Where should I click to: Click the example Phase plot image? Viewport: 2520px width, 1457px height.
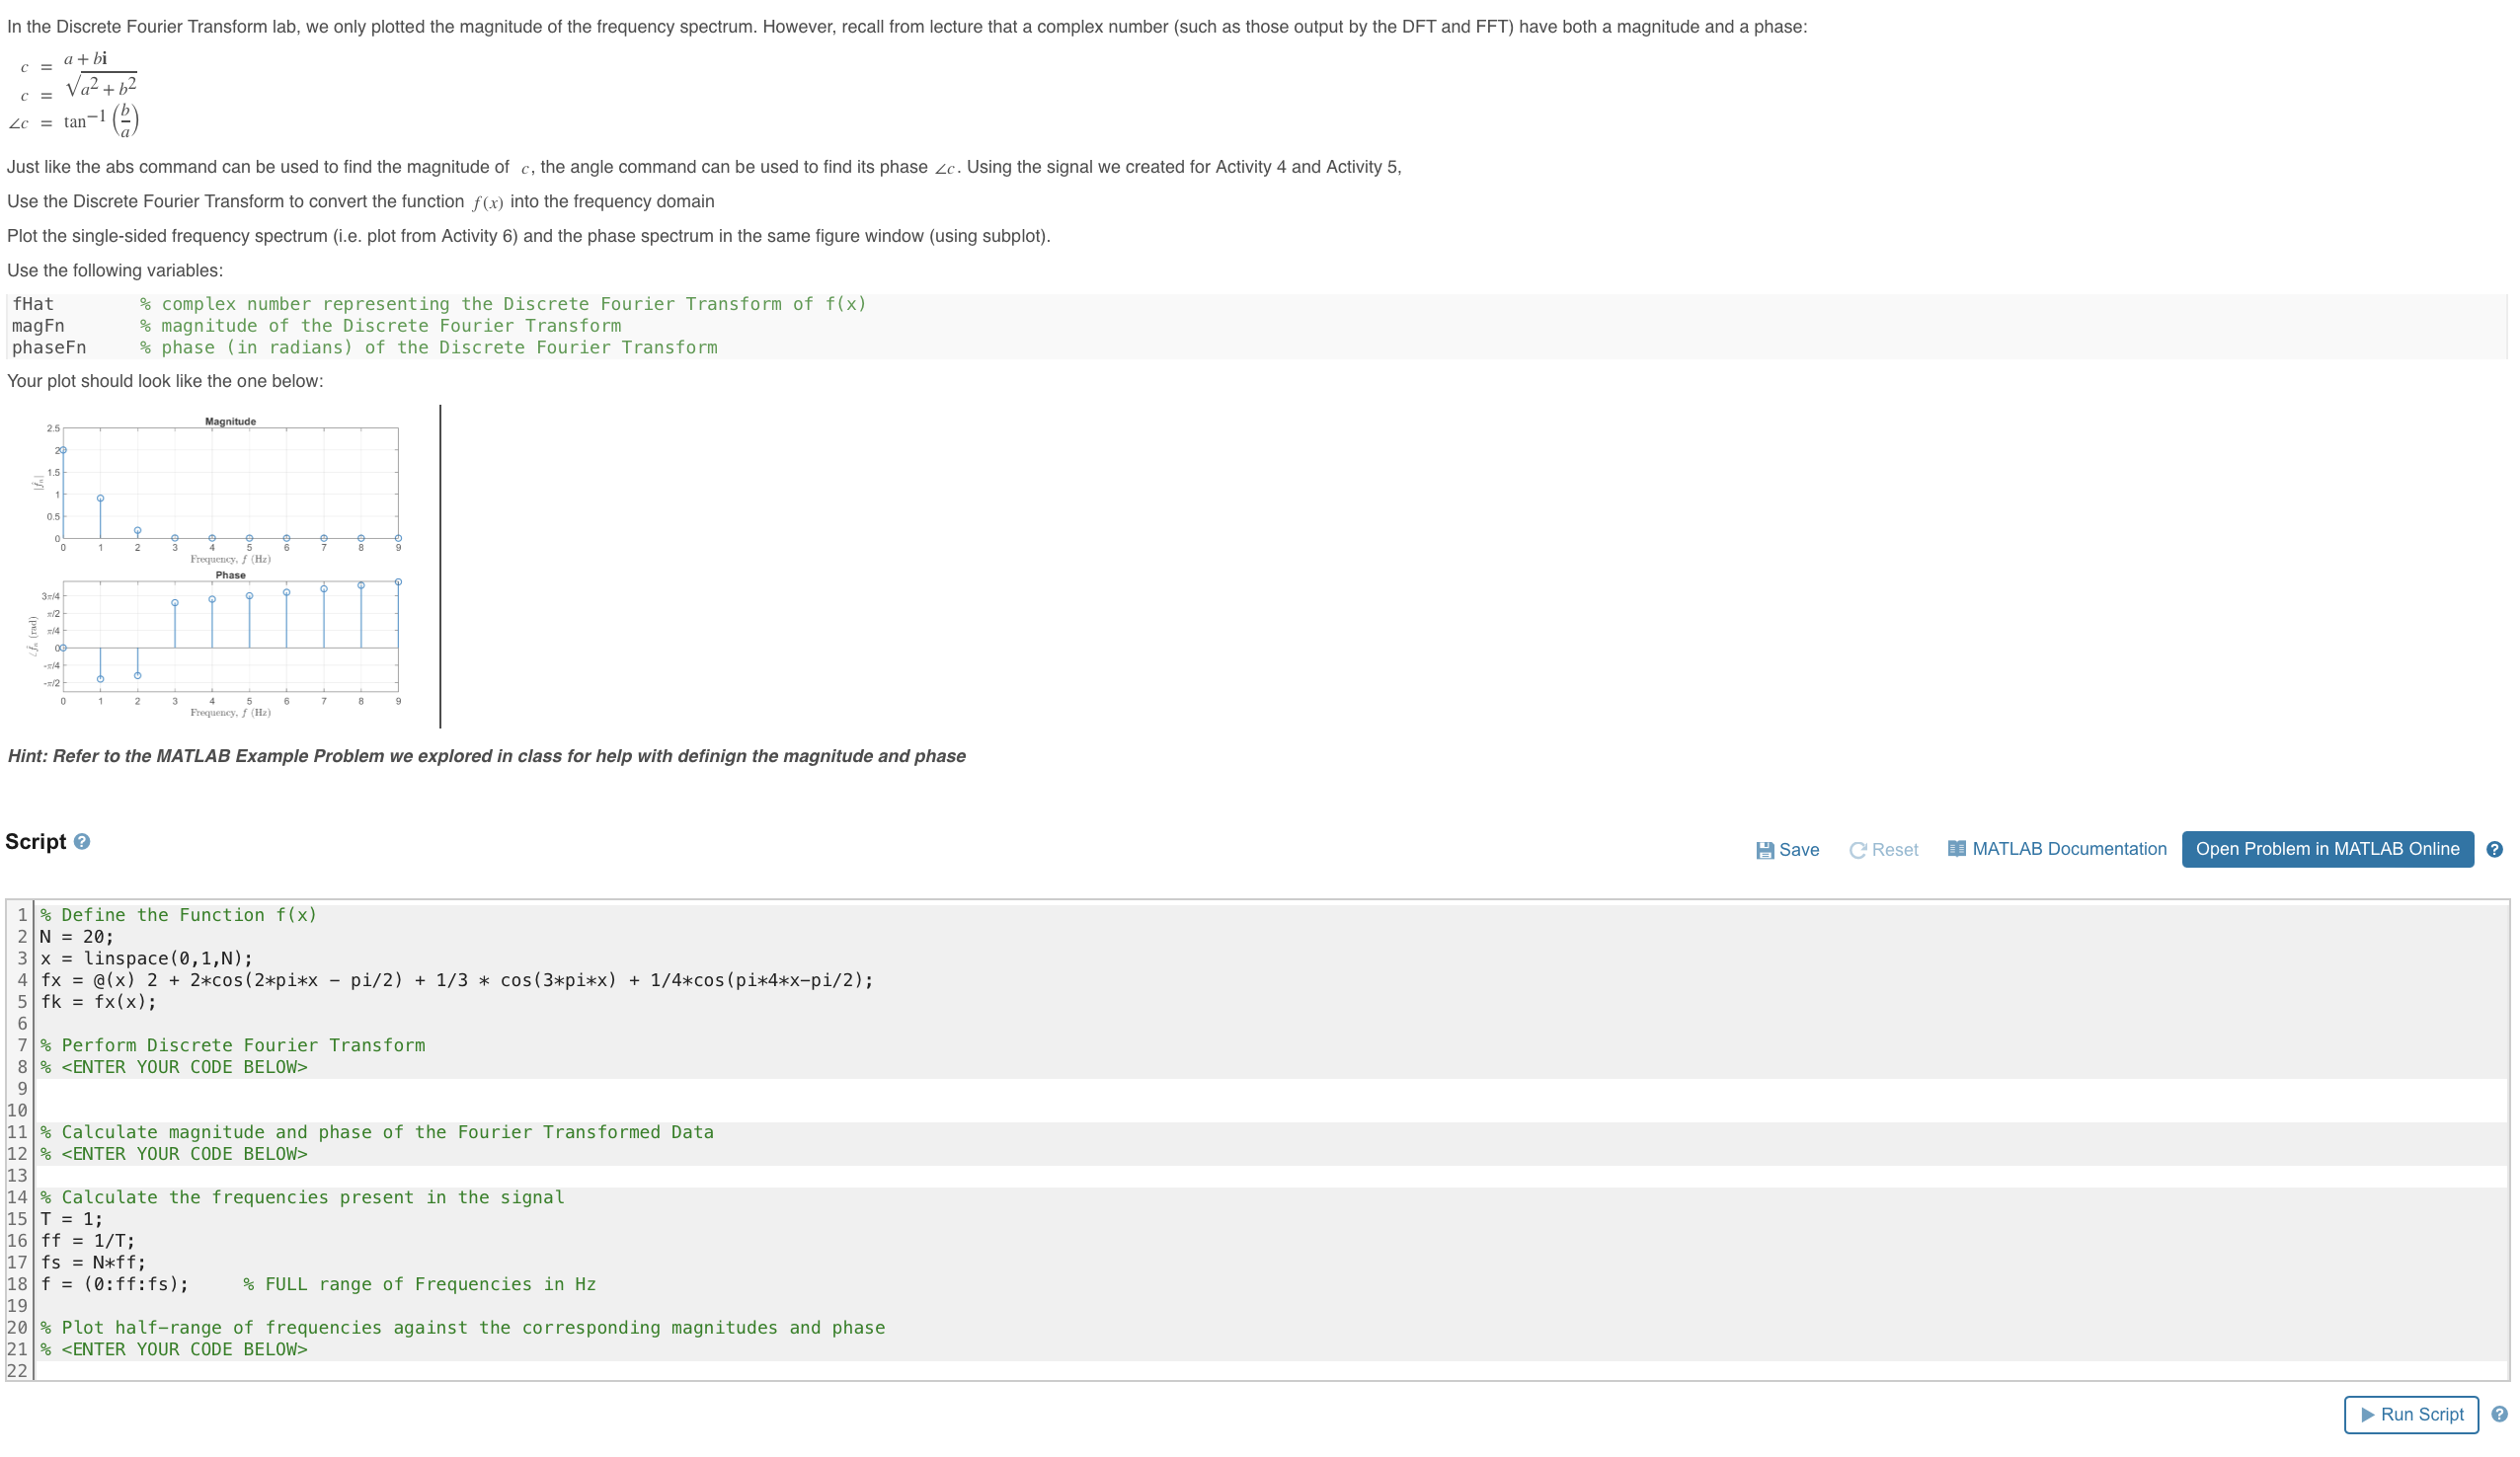[x=230, y=637]
